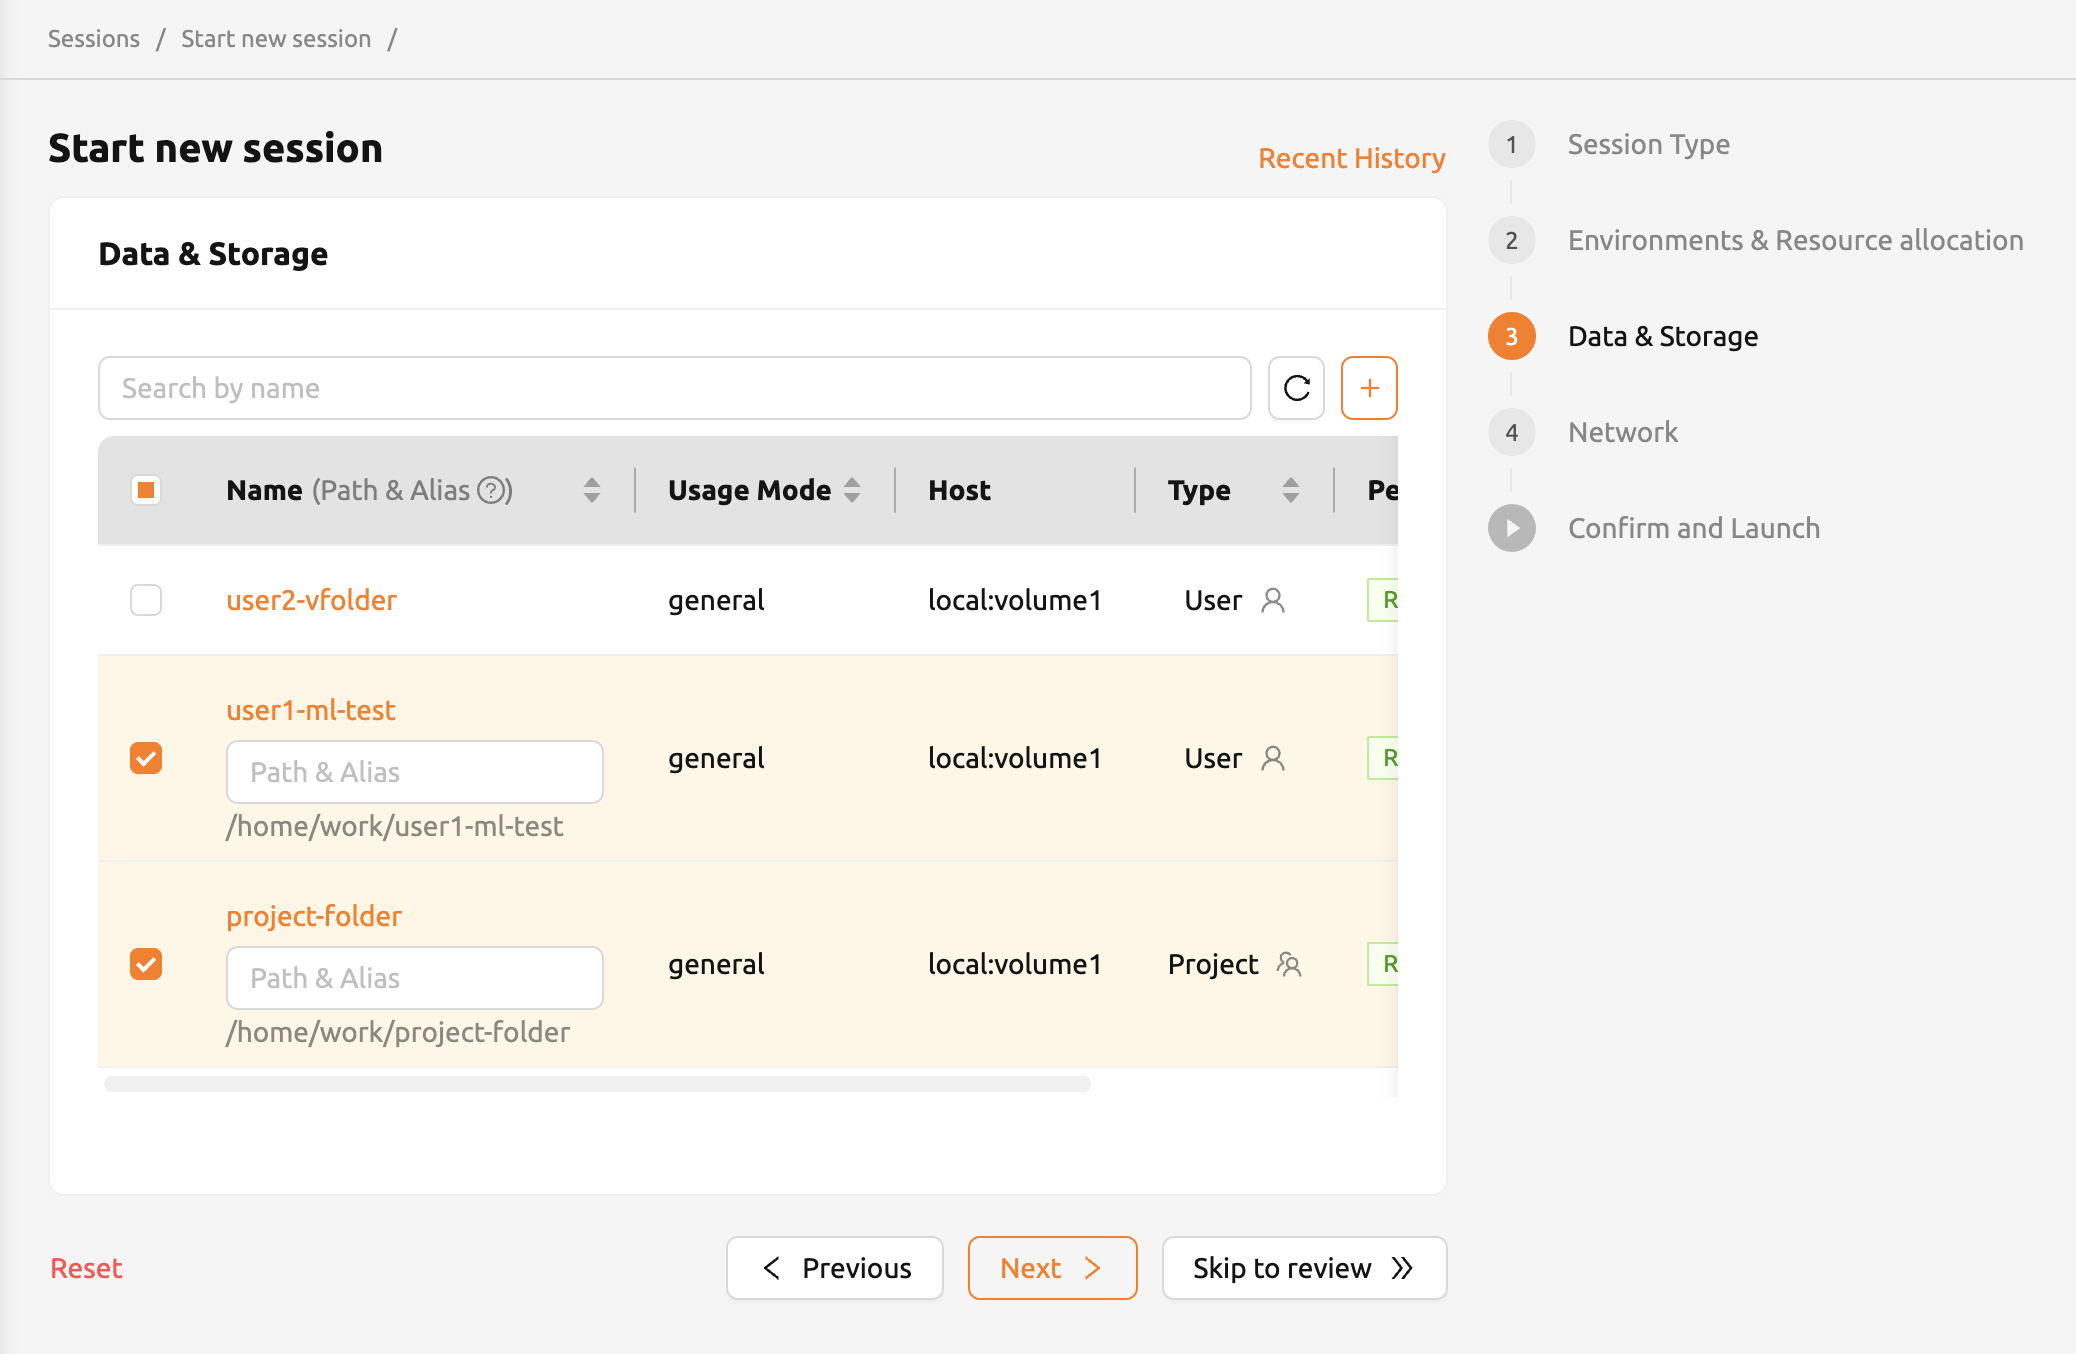Sort by Usage Mode column arrows
Image resolution: width=2076 pixels, height=1354 pixels.
[x=852, y=490]
